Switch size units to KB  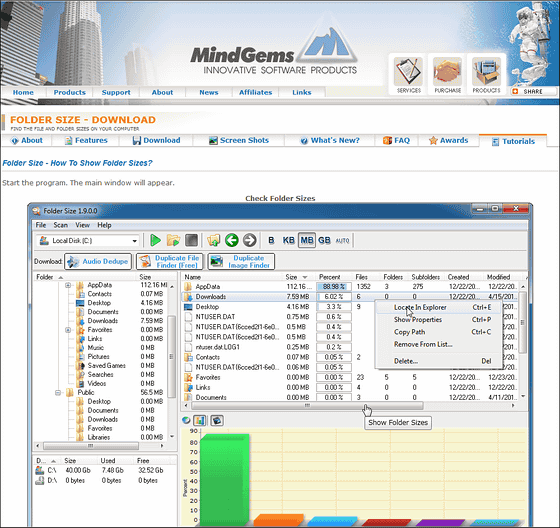[x=289, y=240]
